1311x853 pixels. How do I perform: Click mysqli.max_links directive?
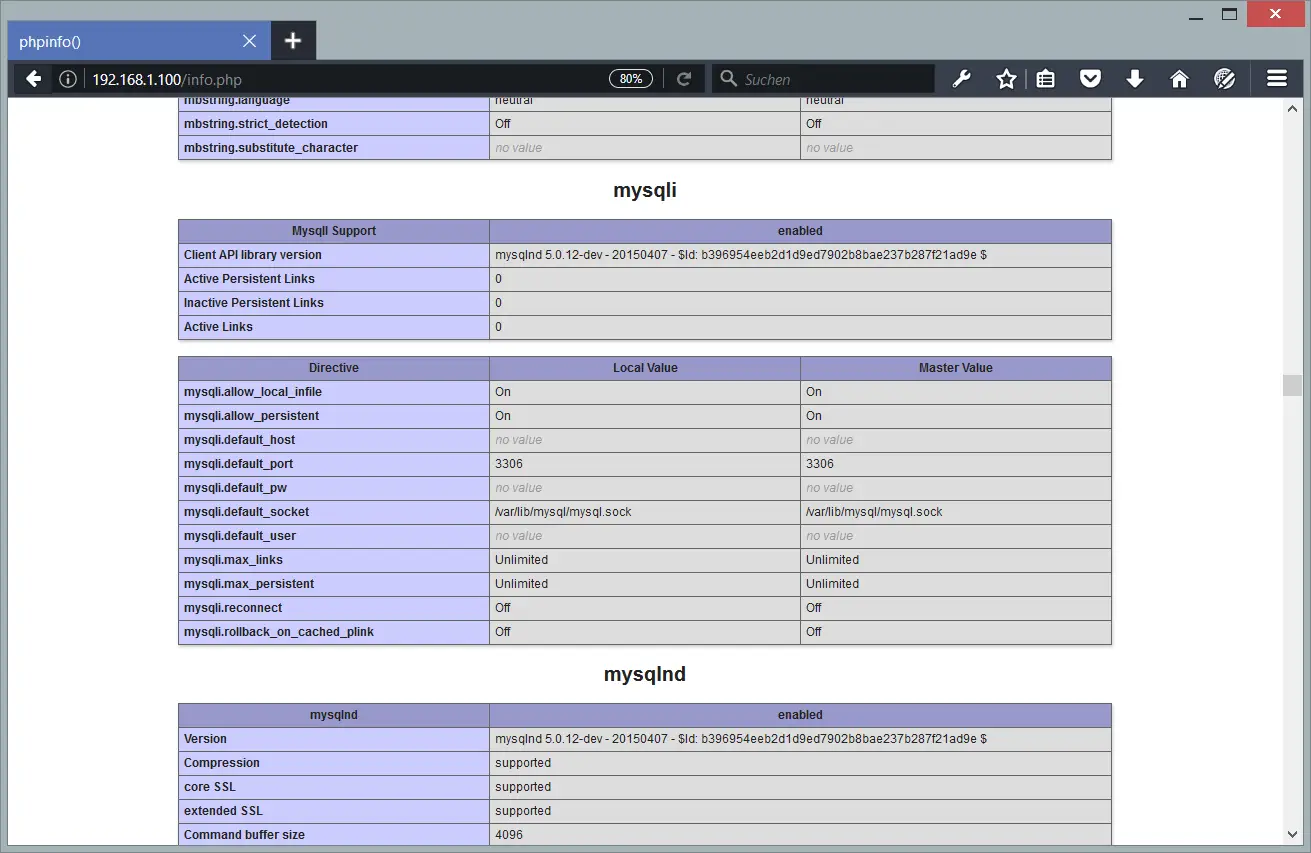pos(234,560)
